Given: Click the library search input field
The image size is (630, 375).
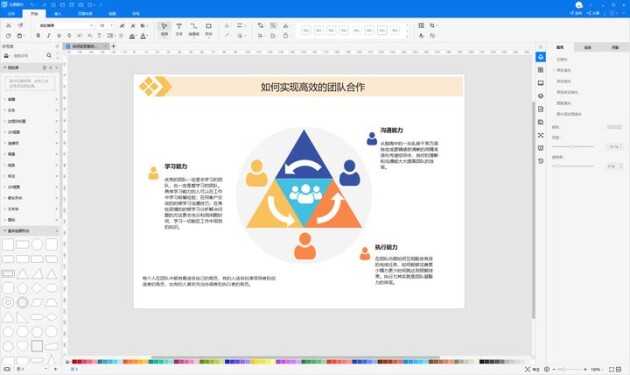Looking at the screenshot, I should point(29,55).
